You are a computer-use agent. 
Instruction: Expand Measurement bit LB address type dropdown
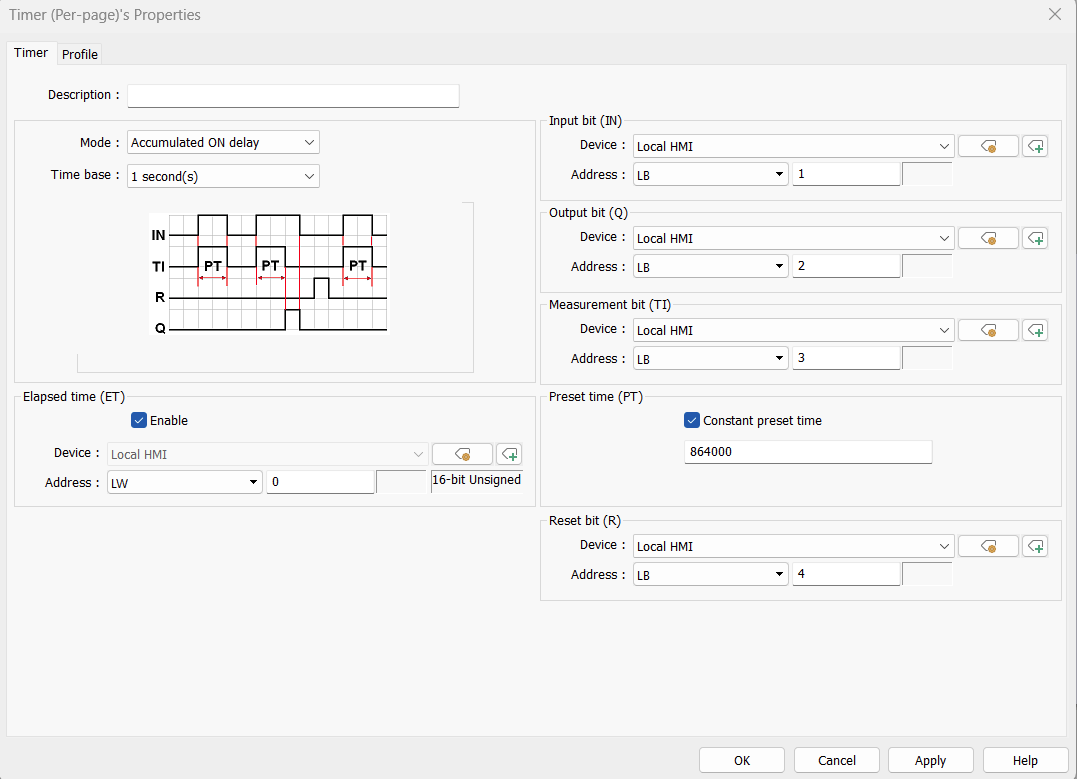pyautogui.click(x=710, y=359)
